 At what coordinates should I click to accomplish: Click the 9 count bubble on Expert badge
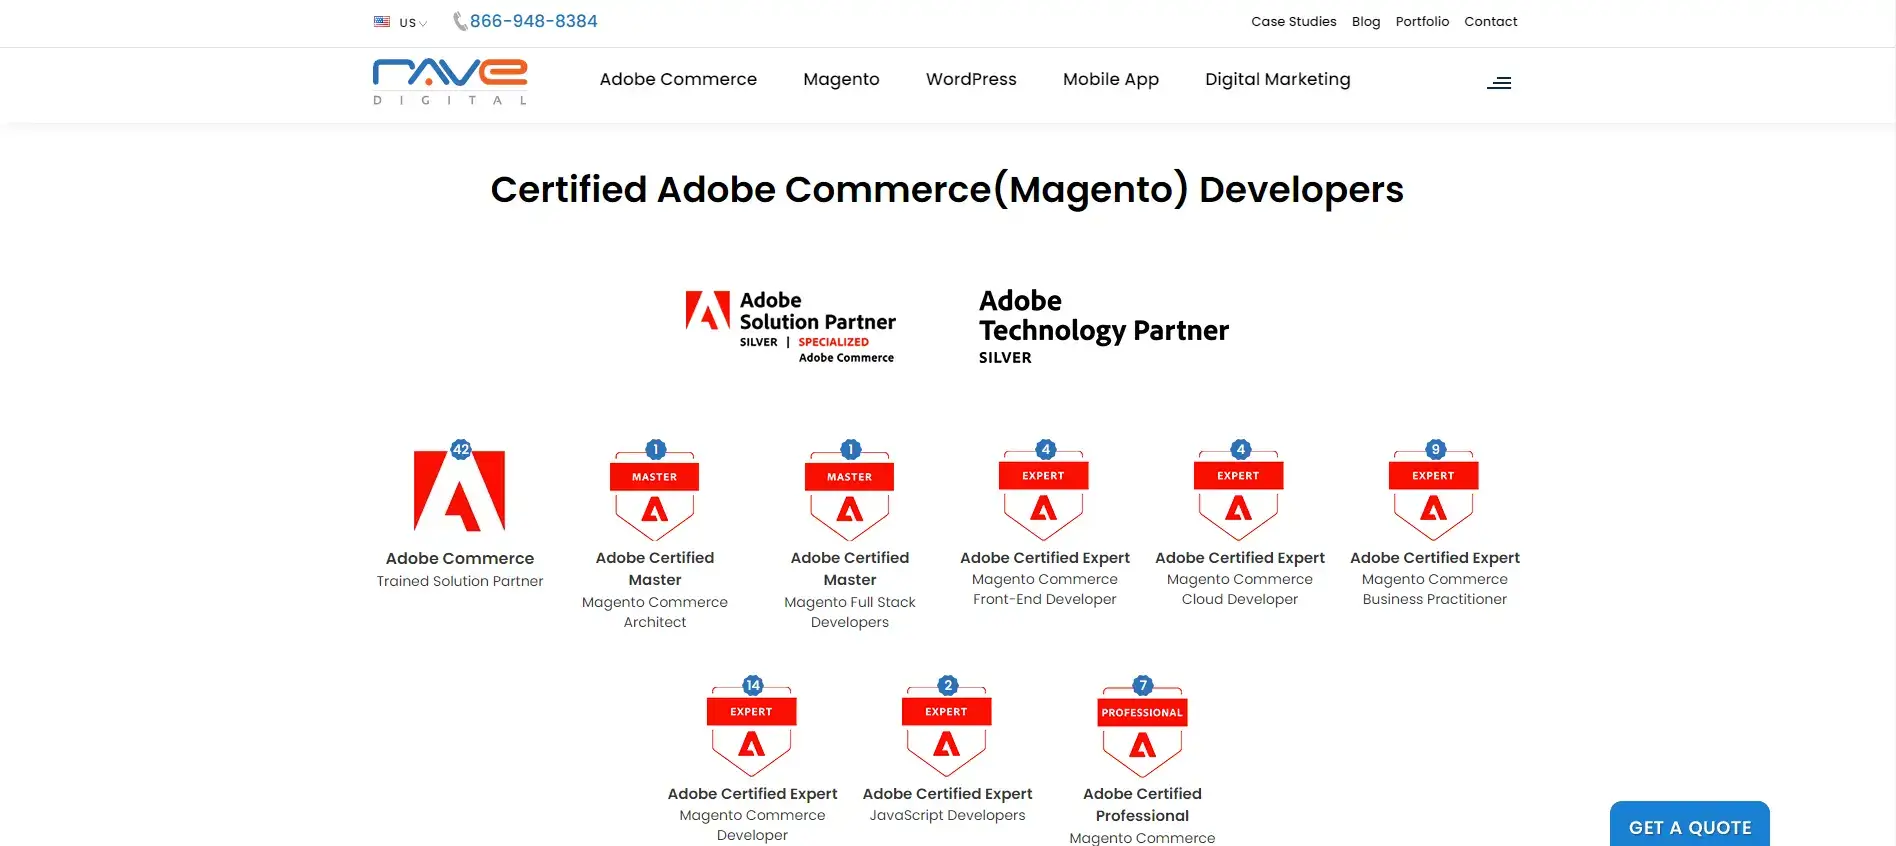1436,449
